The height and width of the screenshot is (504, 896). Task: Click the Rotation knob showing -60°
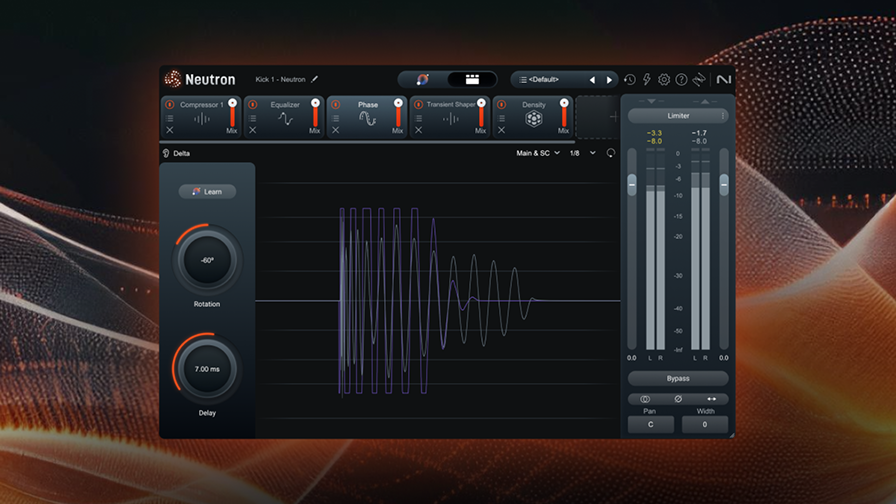[207, 260]
